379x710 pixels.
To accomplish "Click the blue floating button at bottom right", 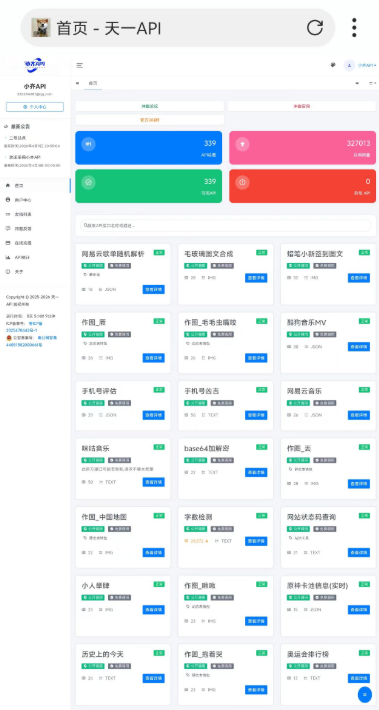I will (365, 694).
